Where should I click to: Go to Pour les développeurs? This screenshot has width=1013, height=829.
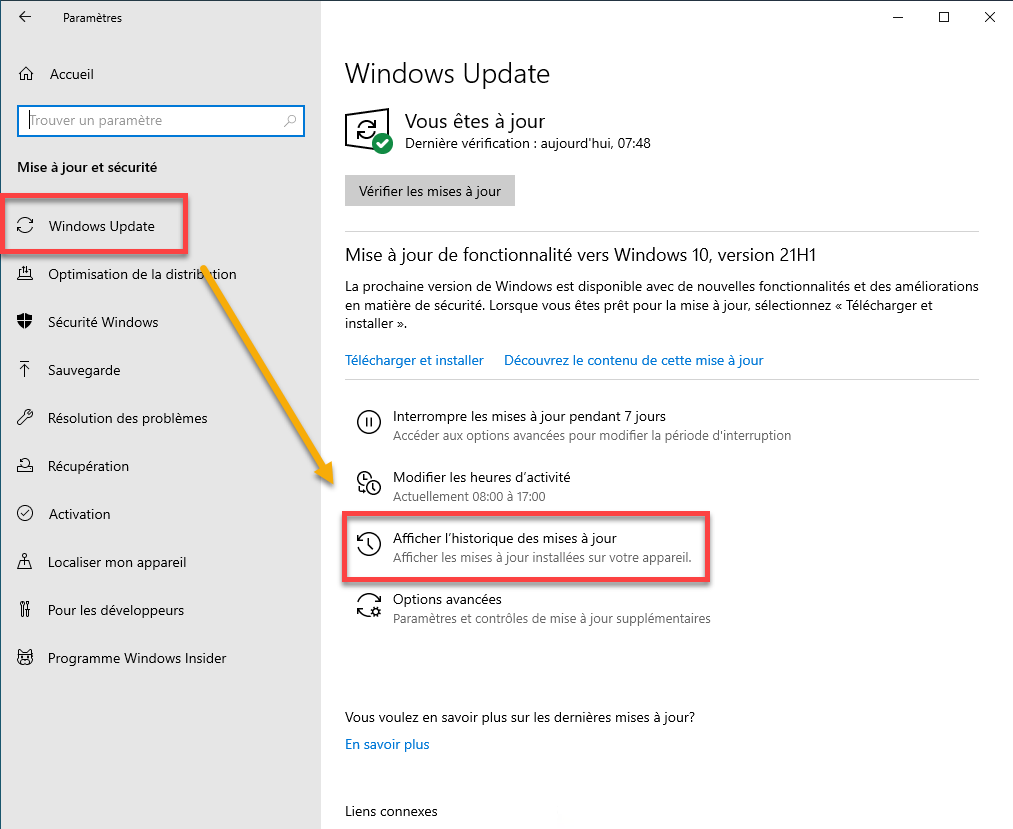pos(116,610)
